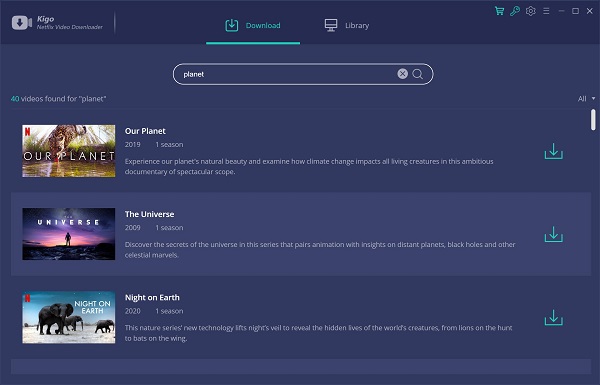
Task: Maximize the Kigo window
Action: [576, 11]
